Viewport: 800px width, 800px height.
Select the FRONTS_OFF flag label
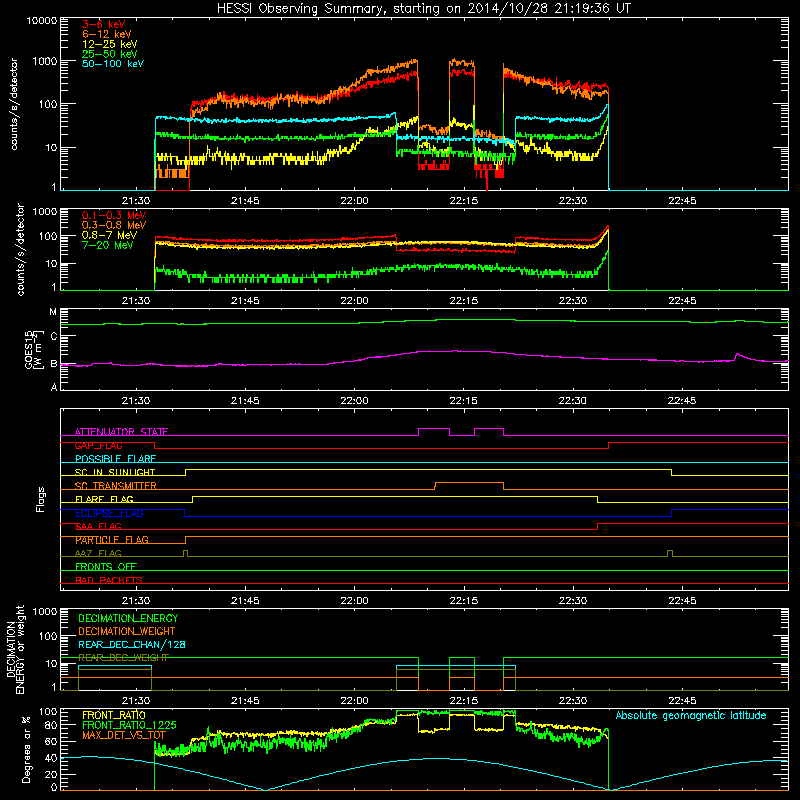click(x=106, y=567)
